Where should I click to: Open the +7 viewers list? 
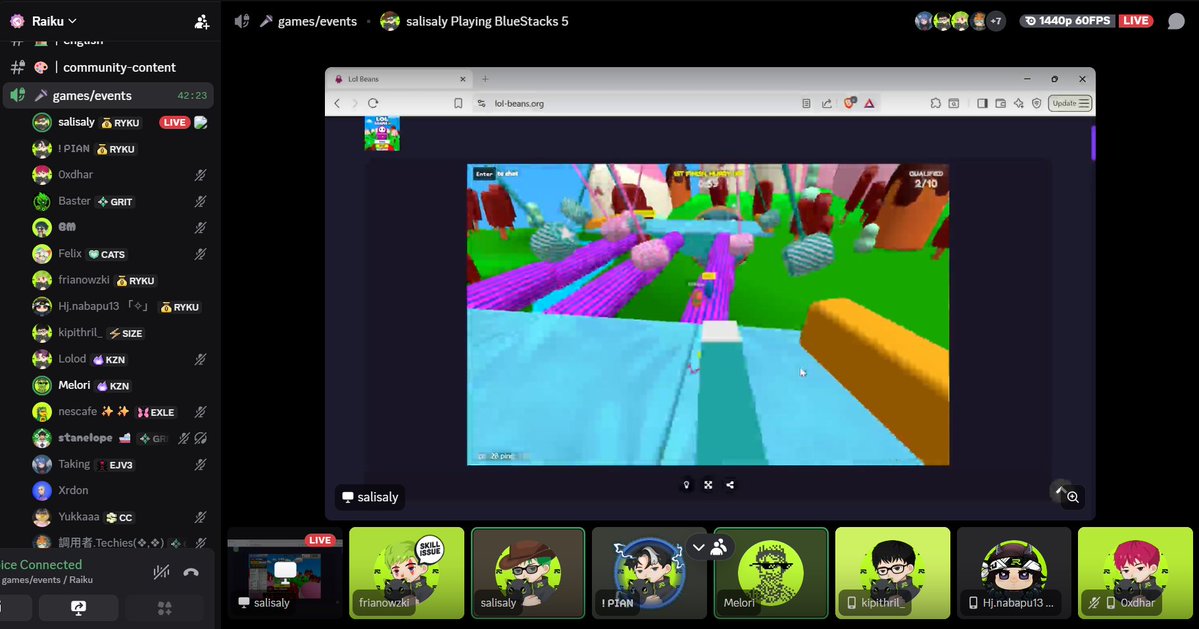996,21
